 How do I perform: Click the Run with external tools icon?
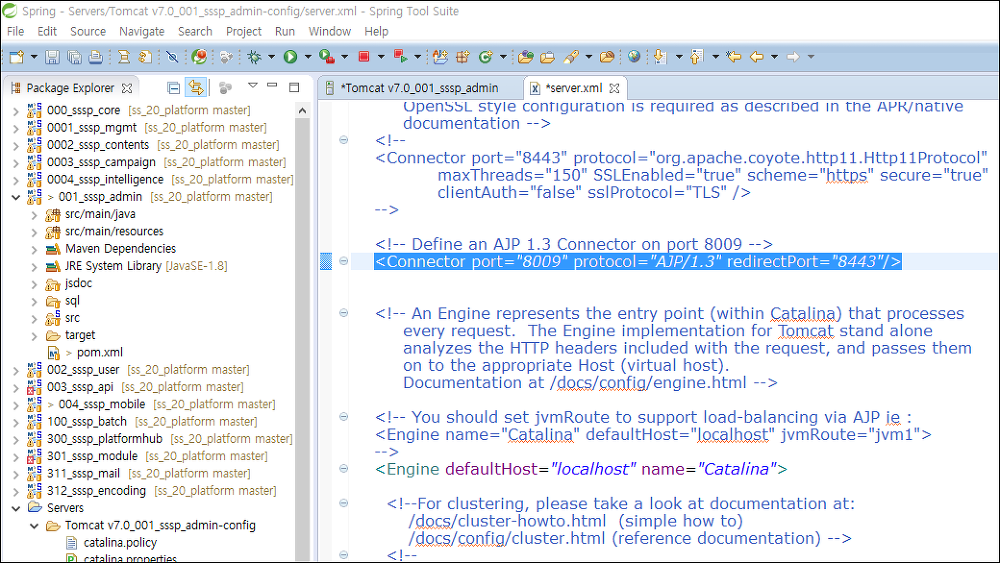(x=327, y=57)
